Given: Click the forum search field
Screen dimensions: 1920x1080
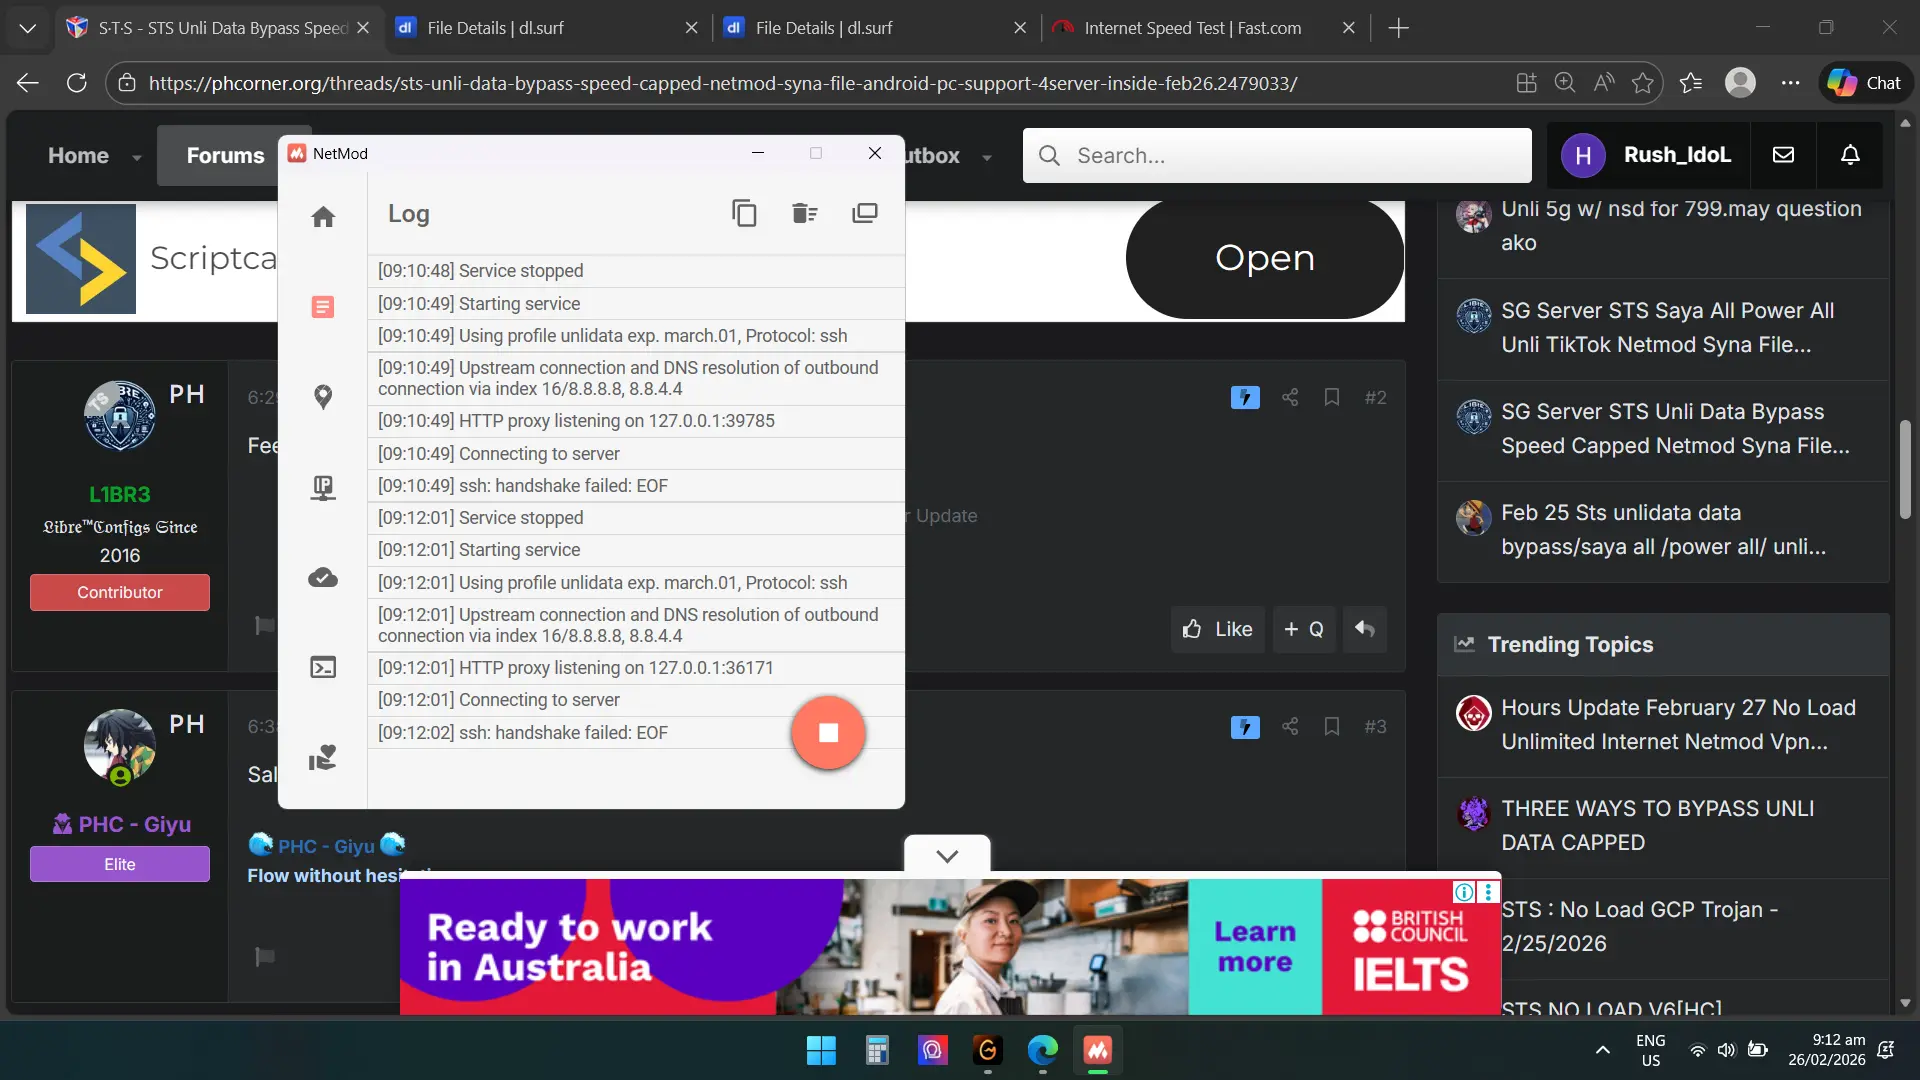Looking at the screenshot, I should click(1277, 155).
